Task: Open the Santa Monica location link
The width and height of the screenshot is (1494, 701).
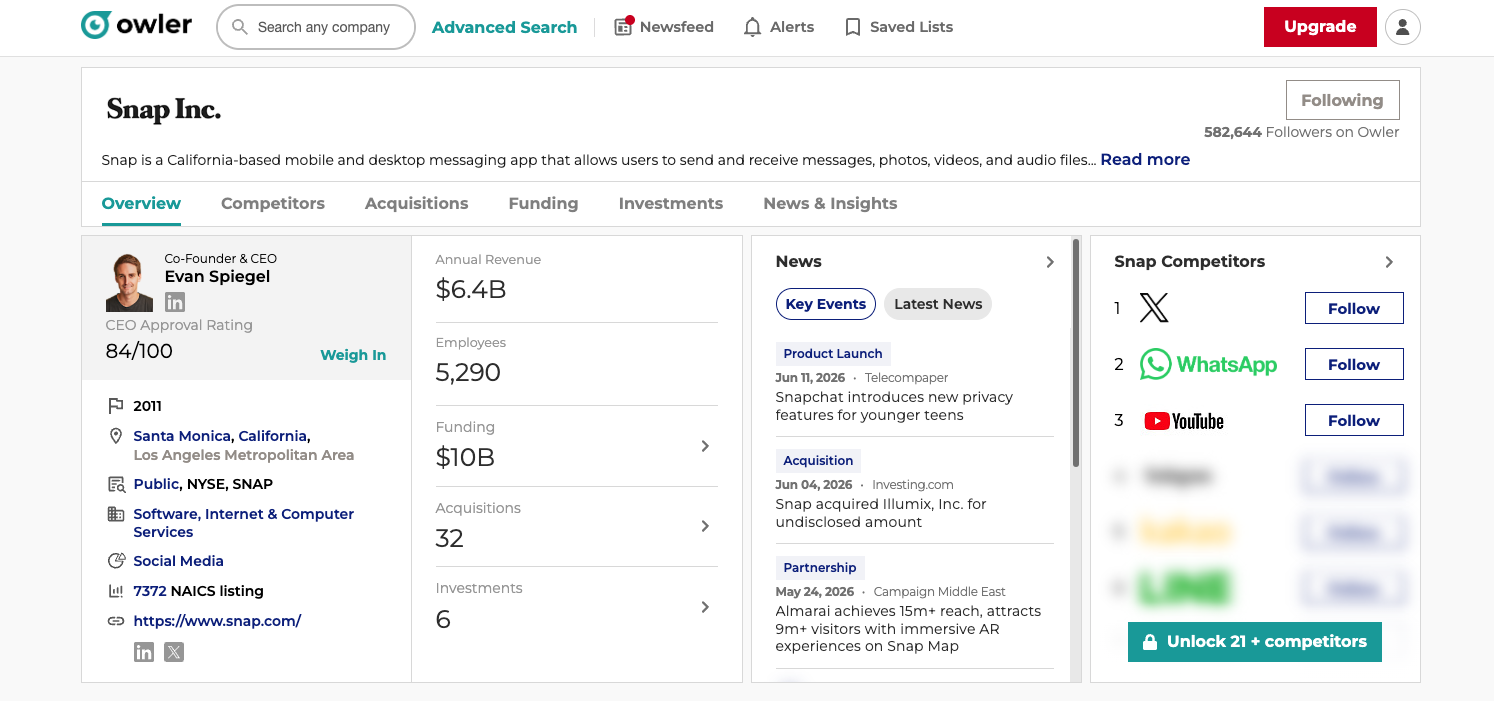Action: (x=182, y=436)
